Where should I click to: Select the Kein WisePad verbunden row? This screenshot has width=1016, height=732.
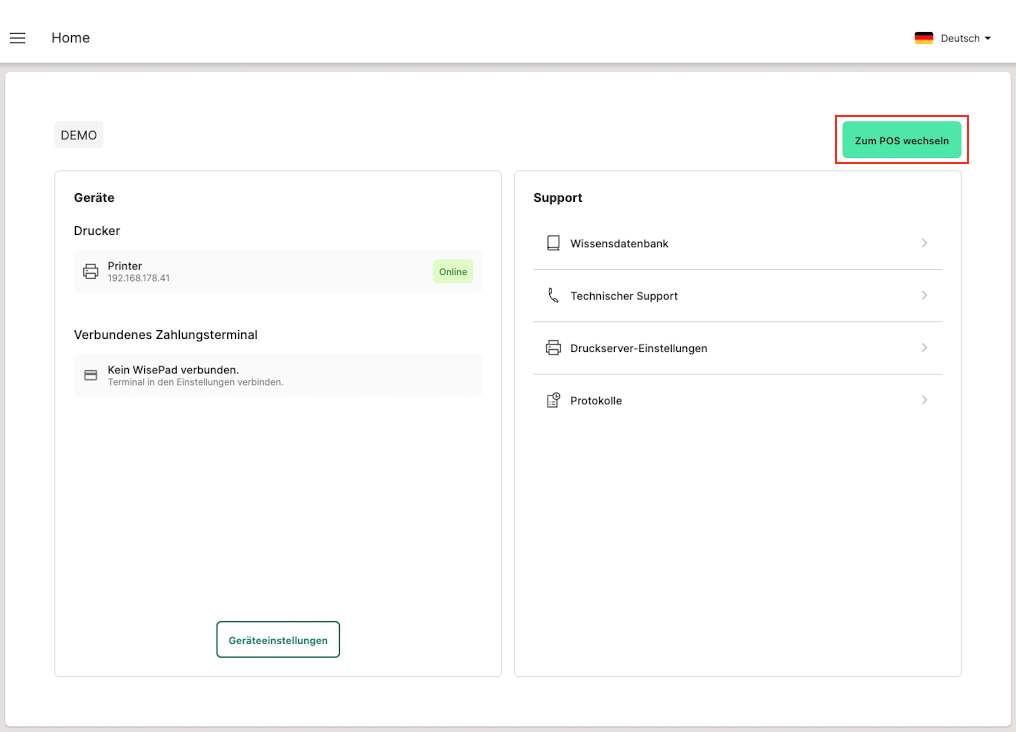pyautogui.click(x=278, y=375)
